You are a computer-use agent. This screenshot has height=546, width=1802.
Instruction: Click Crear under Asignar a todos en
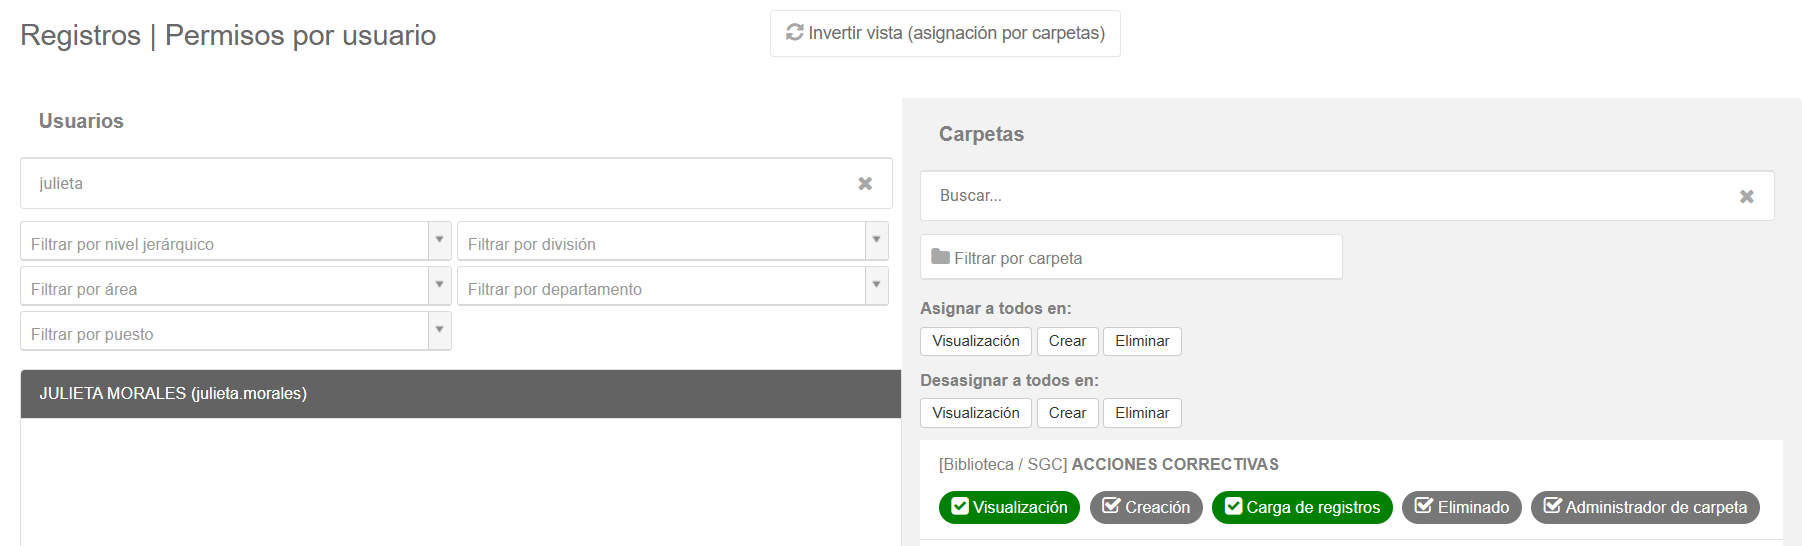tap(1067, 341)
